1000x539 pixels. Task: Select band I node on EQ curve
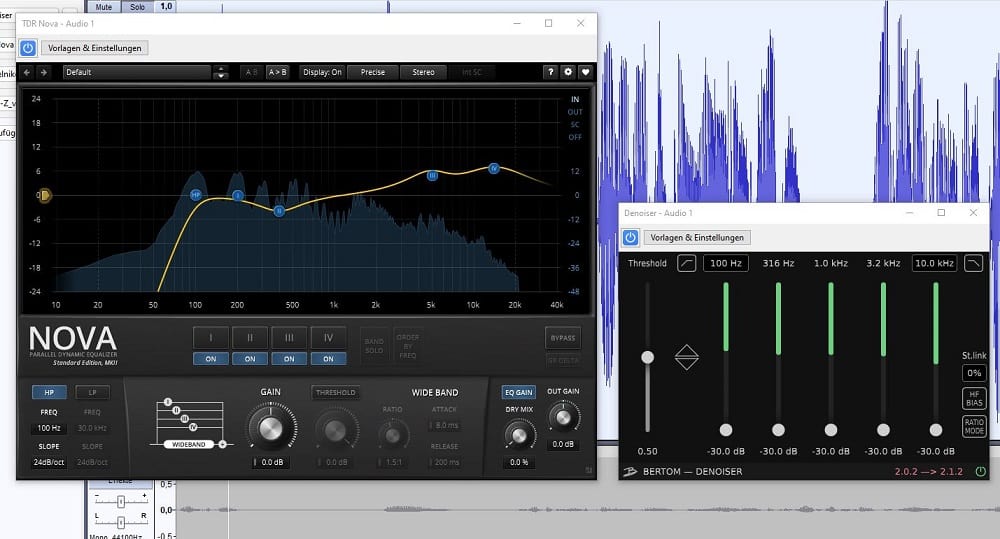point(237,195)
